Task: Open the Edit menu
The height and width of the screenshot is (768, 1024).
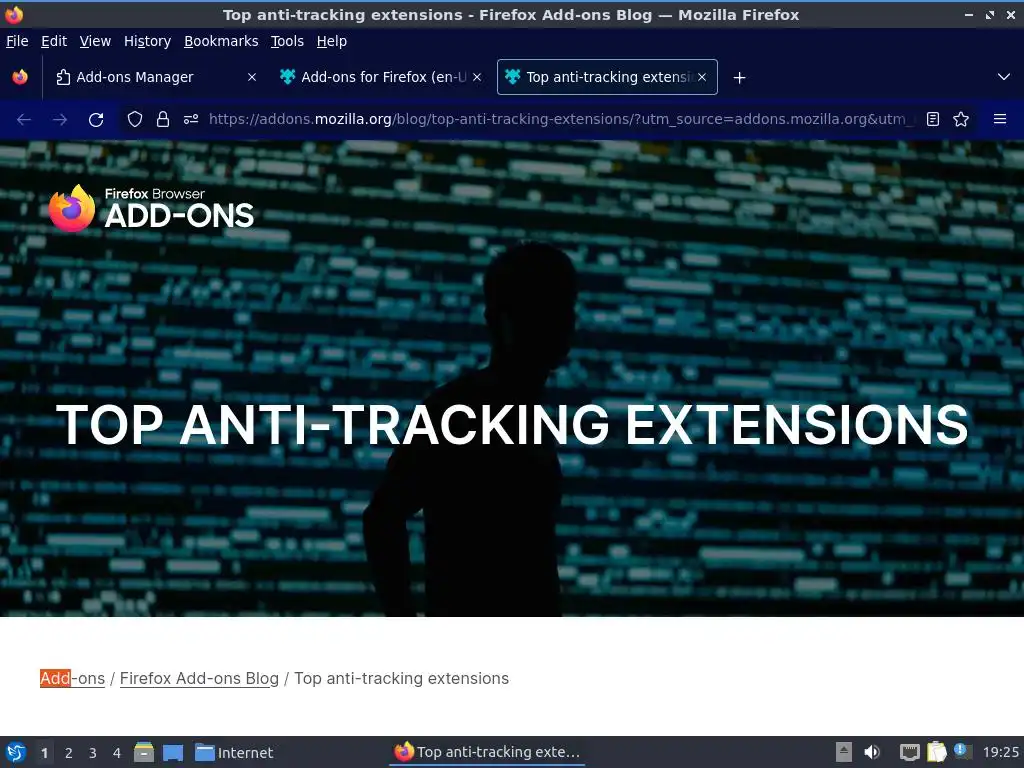Action: coord(54,41)
